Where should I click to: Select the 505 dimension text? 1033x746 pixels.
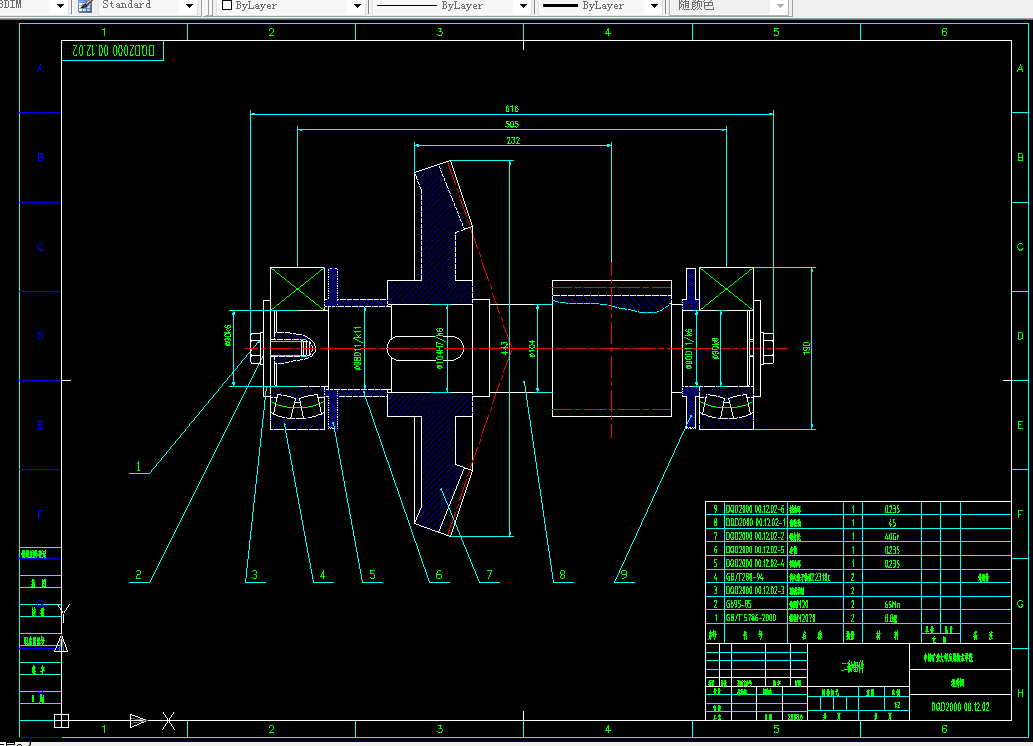[x=512, y=125]
